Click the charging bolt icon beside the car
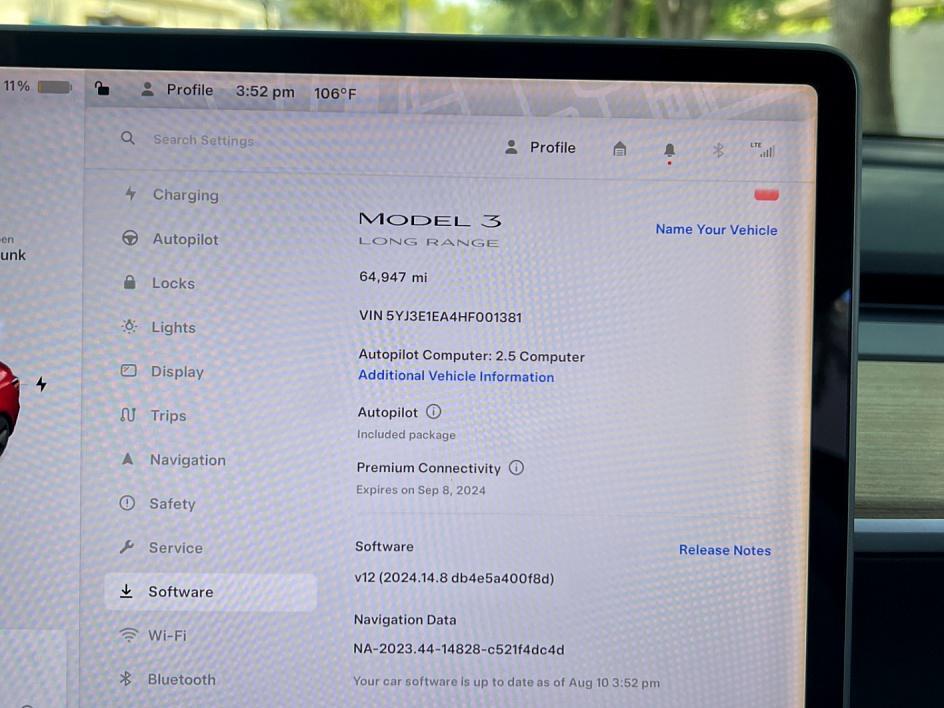Screen dimensions: 944x708 pyautogui.click(x=41, y=384)
